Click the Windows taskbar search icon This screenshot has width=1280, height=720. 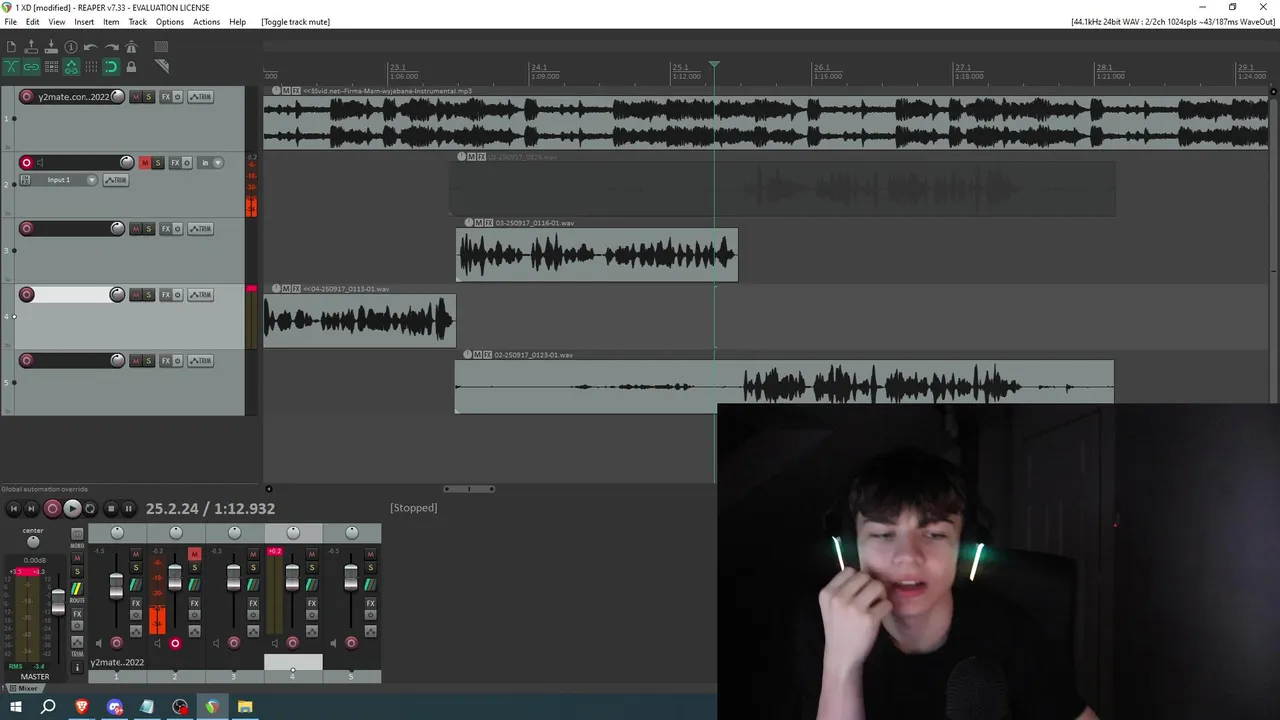click(48, 707)
